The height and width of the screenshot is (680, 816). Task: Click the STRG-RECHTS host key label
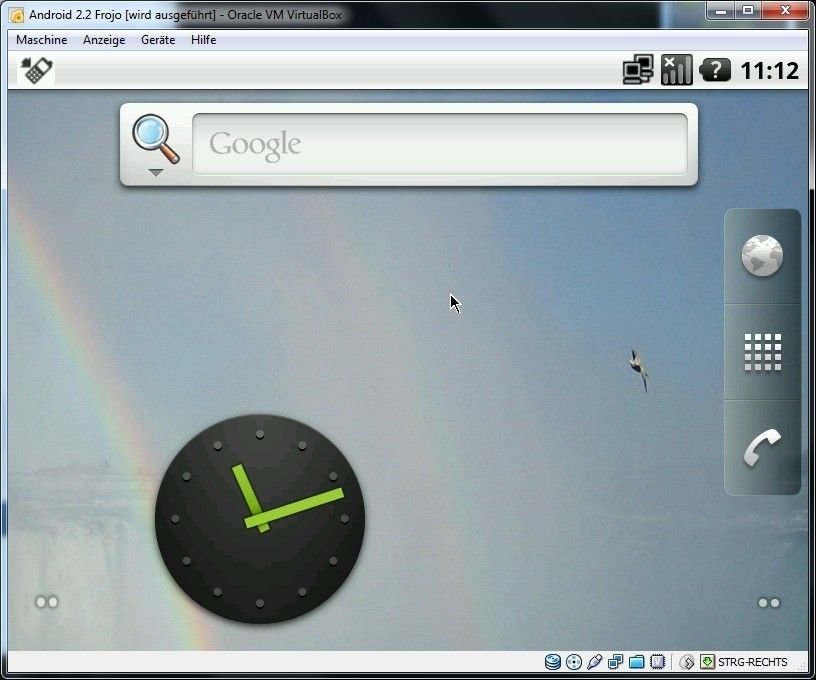pyautogui.click(x=753, y=662)
